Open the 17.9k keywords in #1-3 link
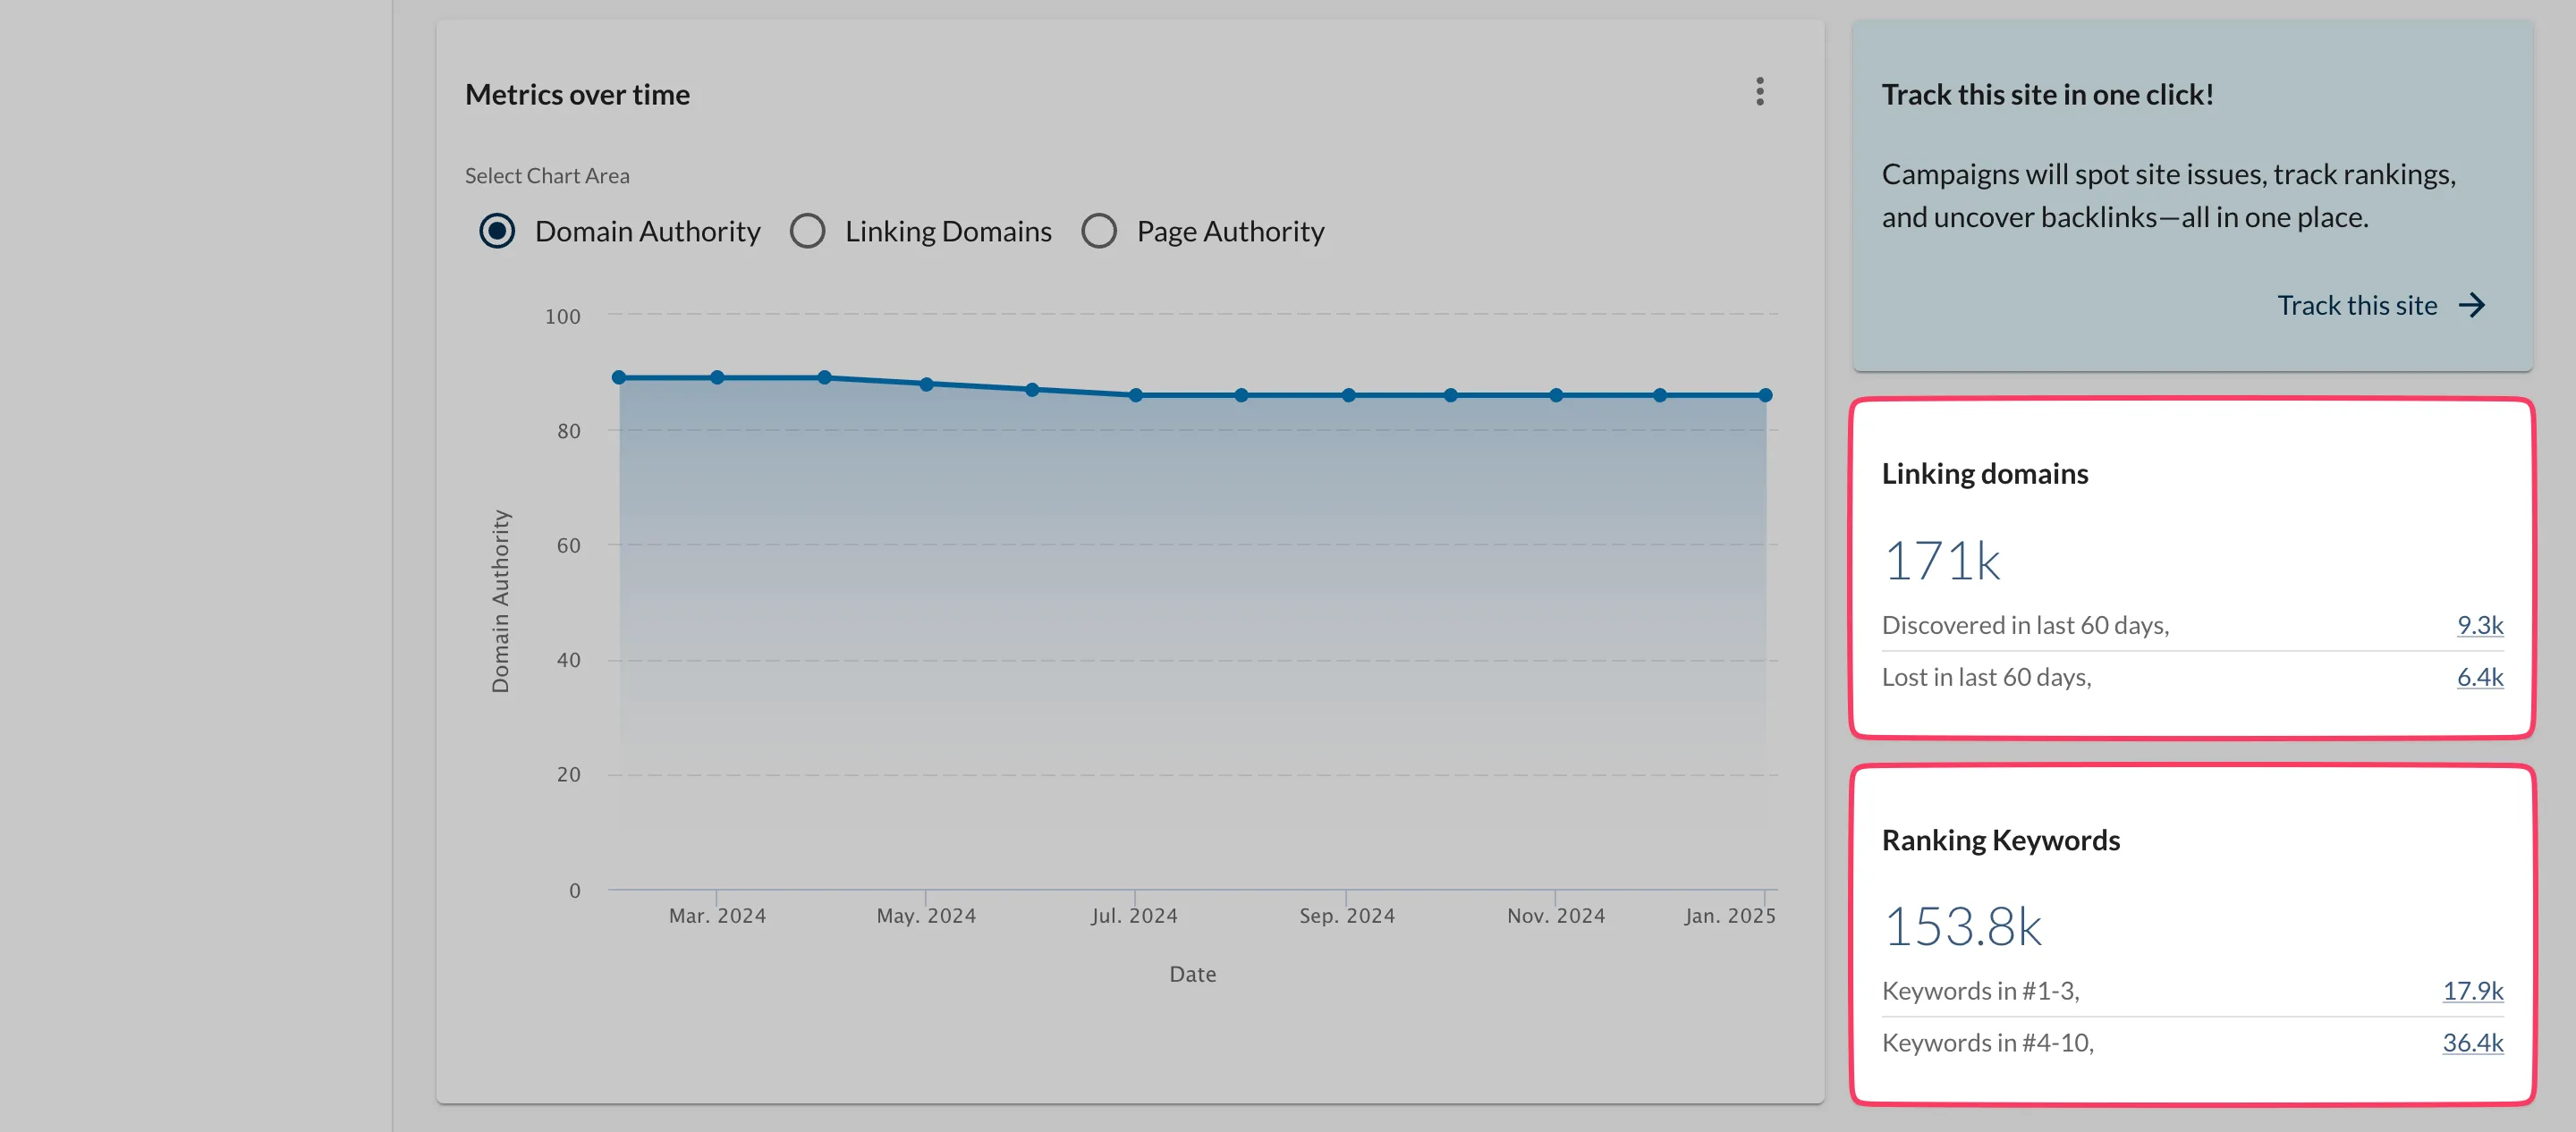The height and width of the screenshot is (1132, 2576). pyautogui.click(x=2473, y=991)
